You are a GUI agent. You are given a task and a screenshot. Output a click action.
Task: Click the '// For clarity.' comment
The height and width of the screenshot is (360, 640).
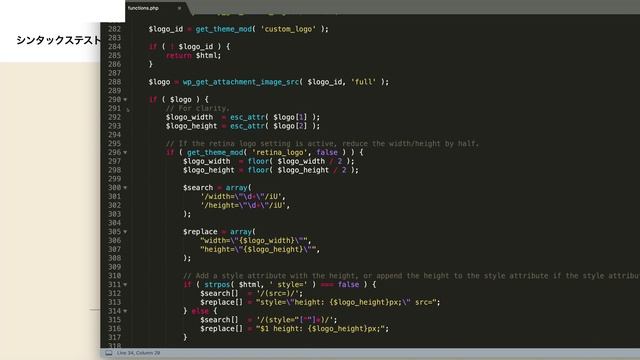pos(198,109)
